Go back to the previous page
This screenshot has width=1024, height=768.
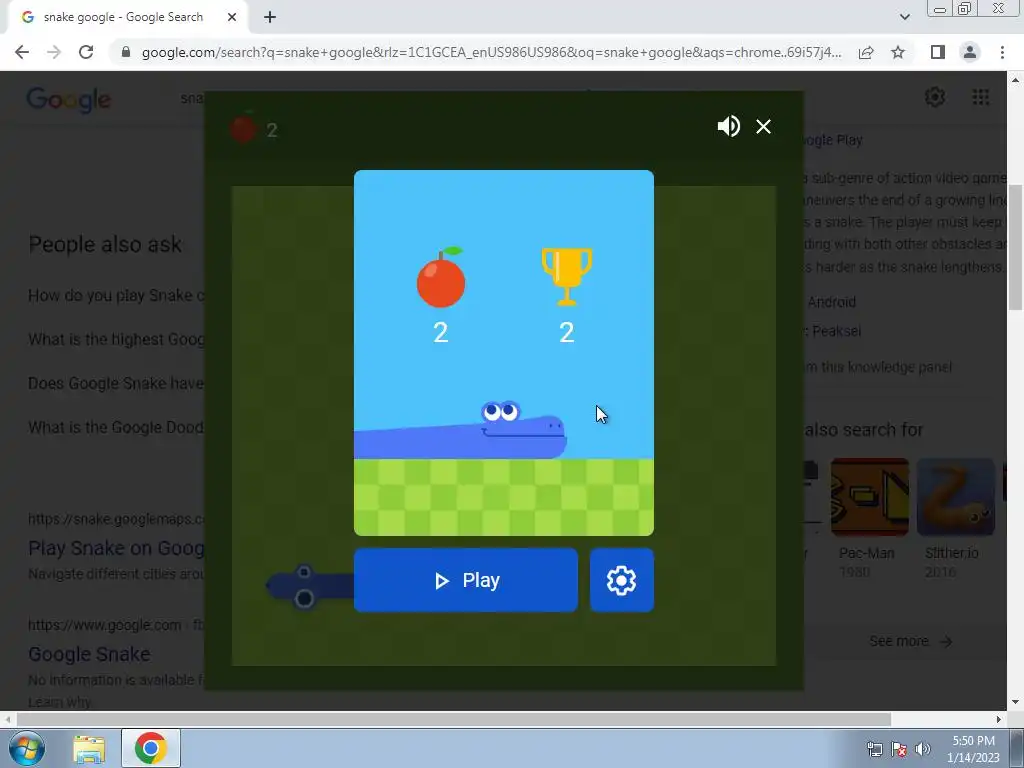click(22, 52)
